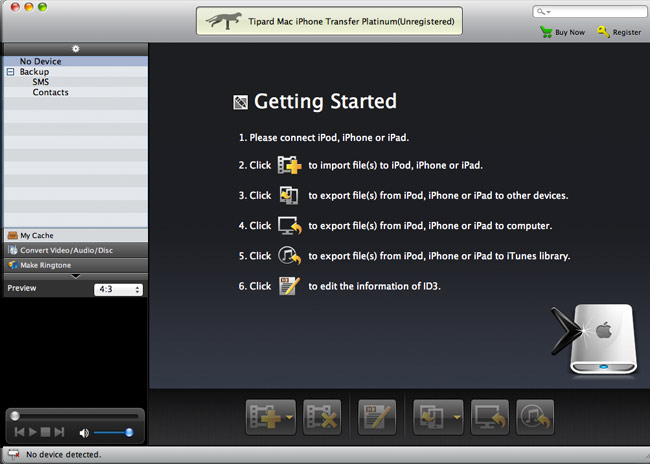Click the Apple drive illustration
Screen dimensions: 650x464
(594, 339)
